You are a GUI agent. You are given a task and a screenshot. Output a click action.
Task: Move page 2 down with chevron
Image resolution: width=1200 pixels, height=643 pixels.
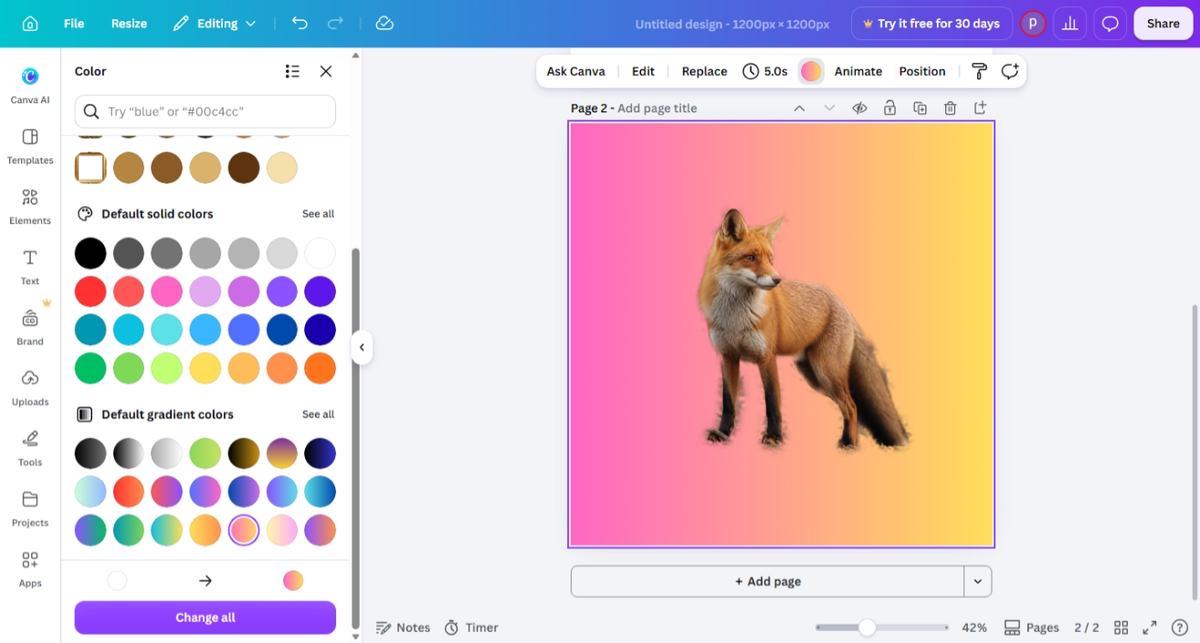829,108
